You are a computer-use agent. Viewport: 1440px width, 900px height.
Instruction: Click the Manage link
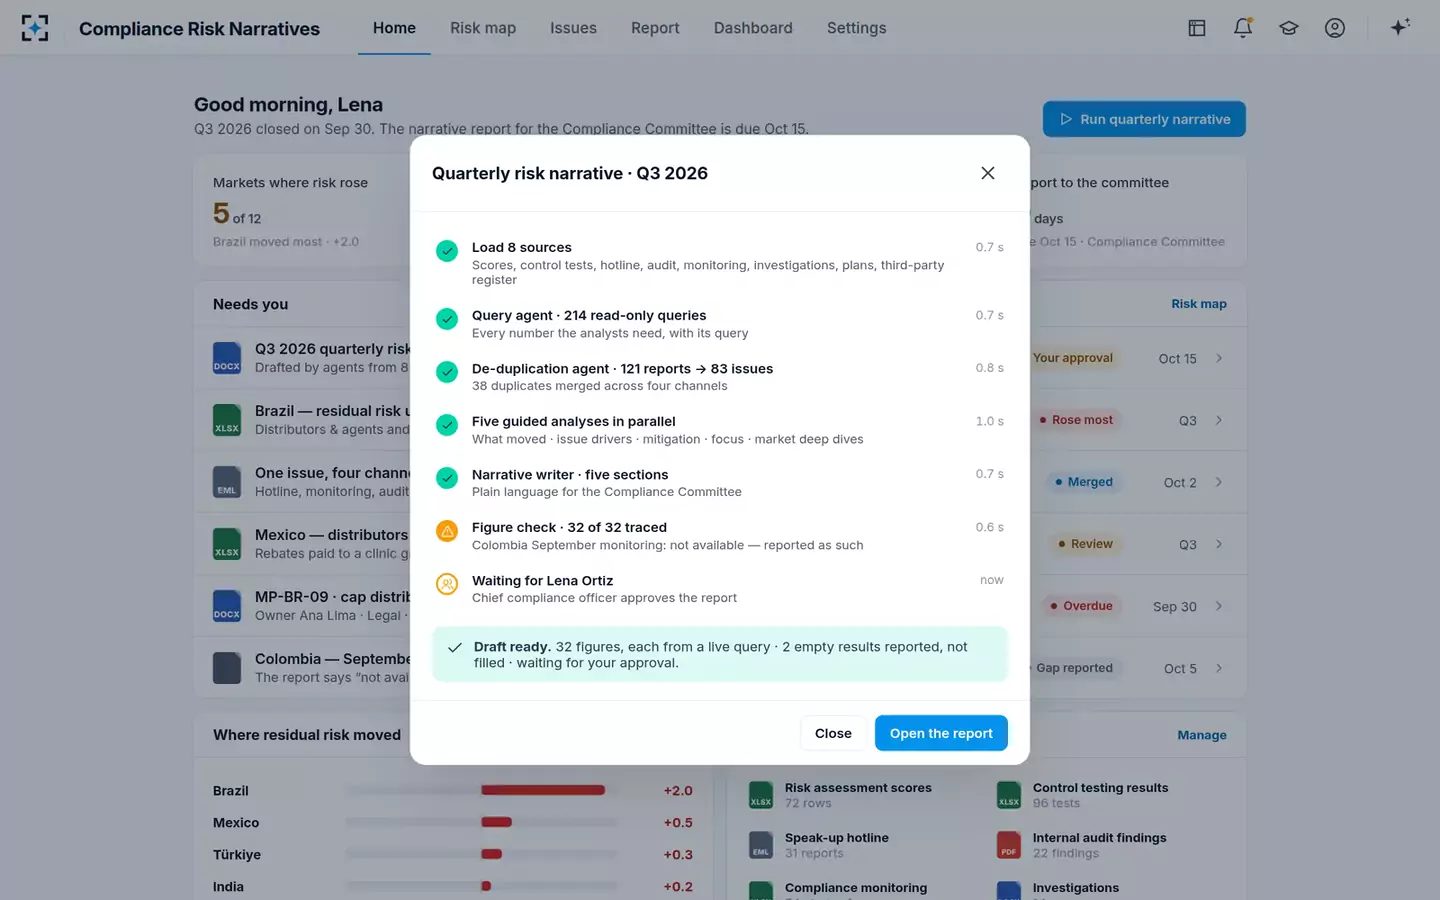1201,735
